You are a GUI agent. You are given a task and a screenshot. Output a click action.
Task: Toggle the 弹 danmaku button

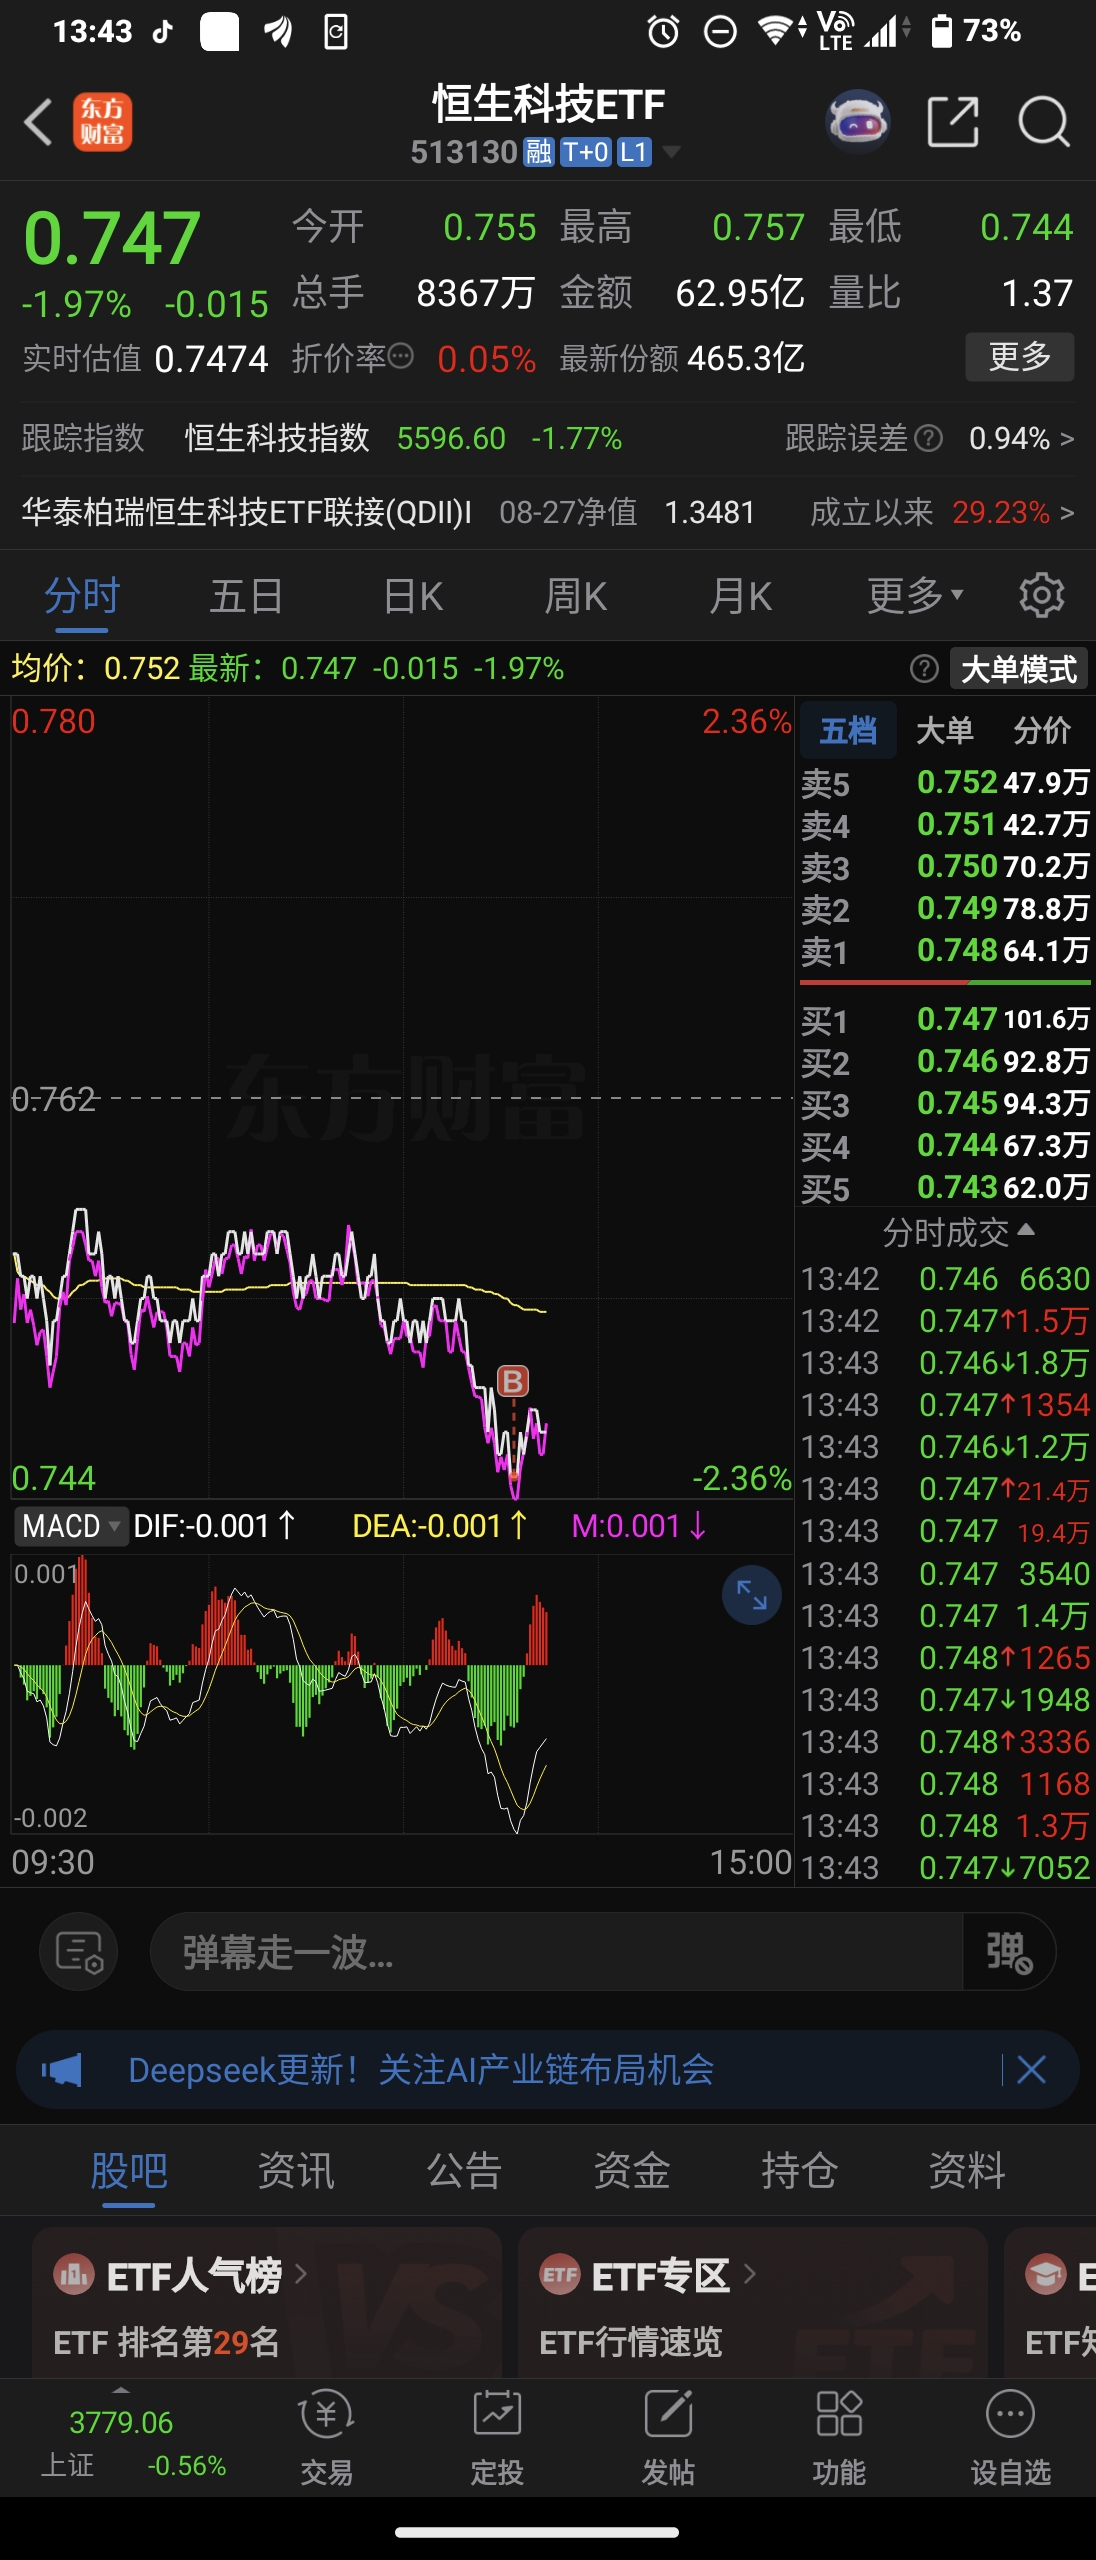(1008, 1952)
